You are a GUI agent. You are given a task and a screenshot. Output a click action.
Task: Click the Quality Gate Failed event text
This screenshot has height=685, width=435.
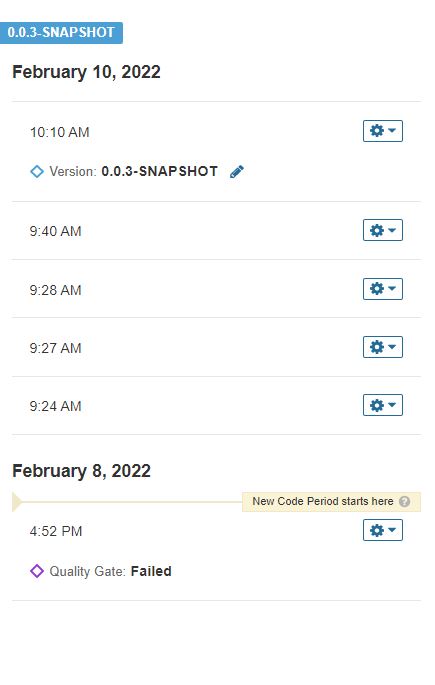tap(110, 571)
